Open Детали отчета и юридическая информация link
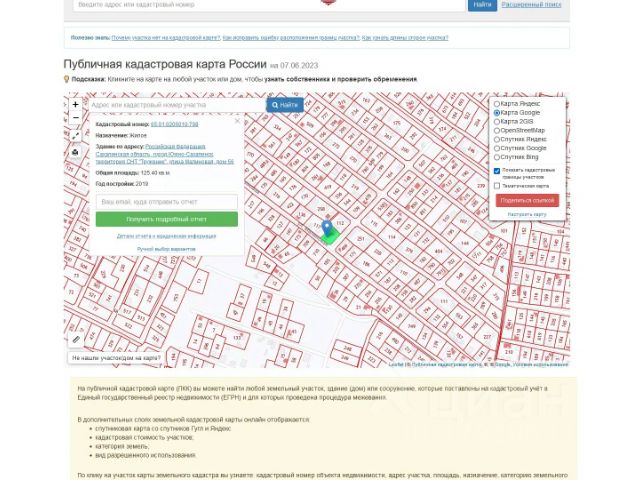640x480 pixels. click(166, 236)
